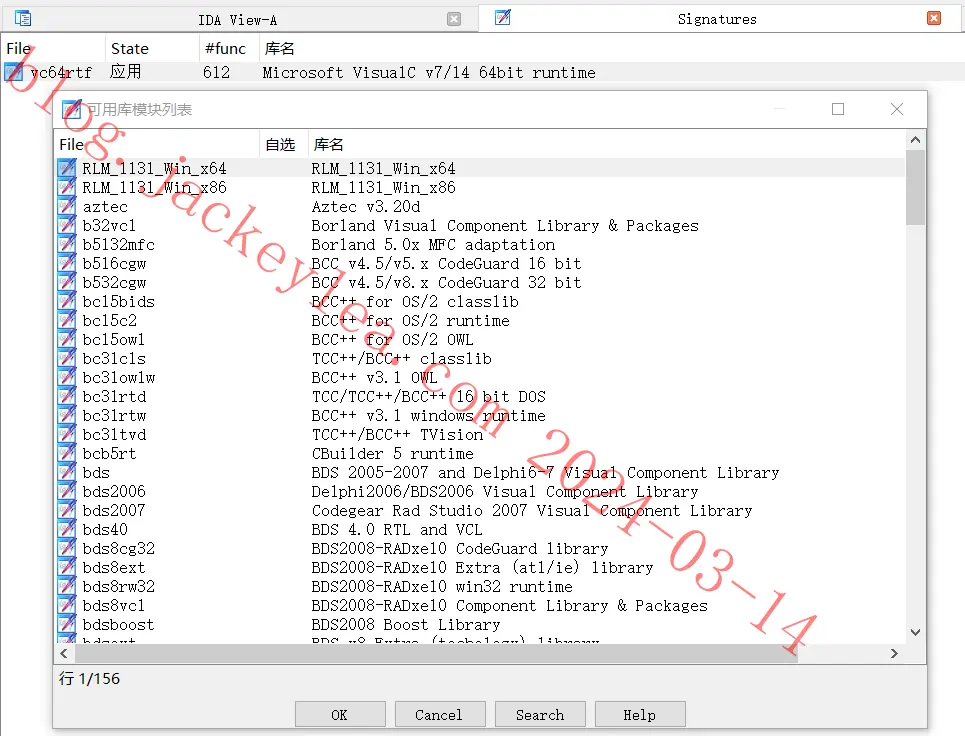Close the Signatures tab
The width and height of the screenshot is (965, 736).
click(934, 18)
